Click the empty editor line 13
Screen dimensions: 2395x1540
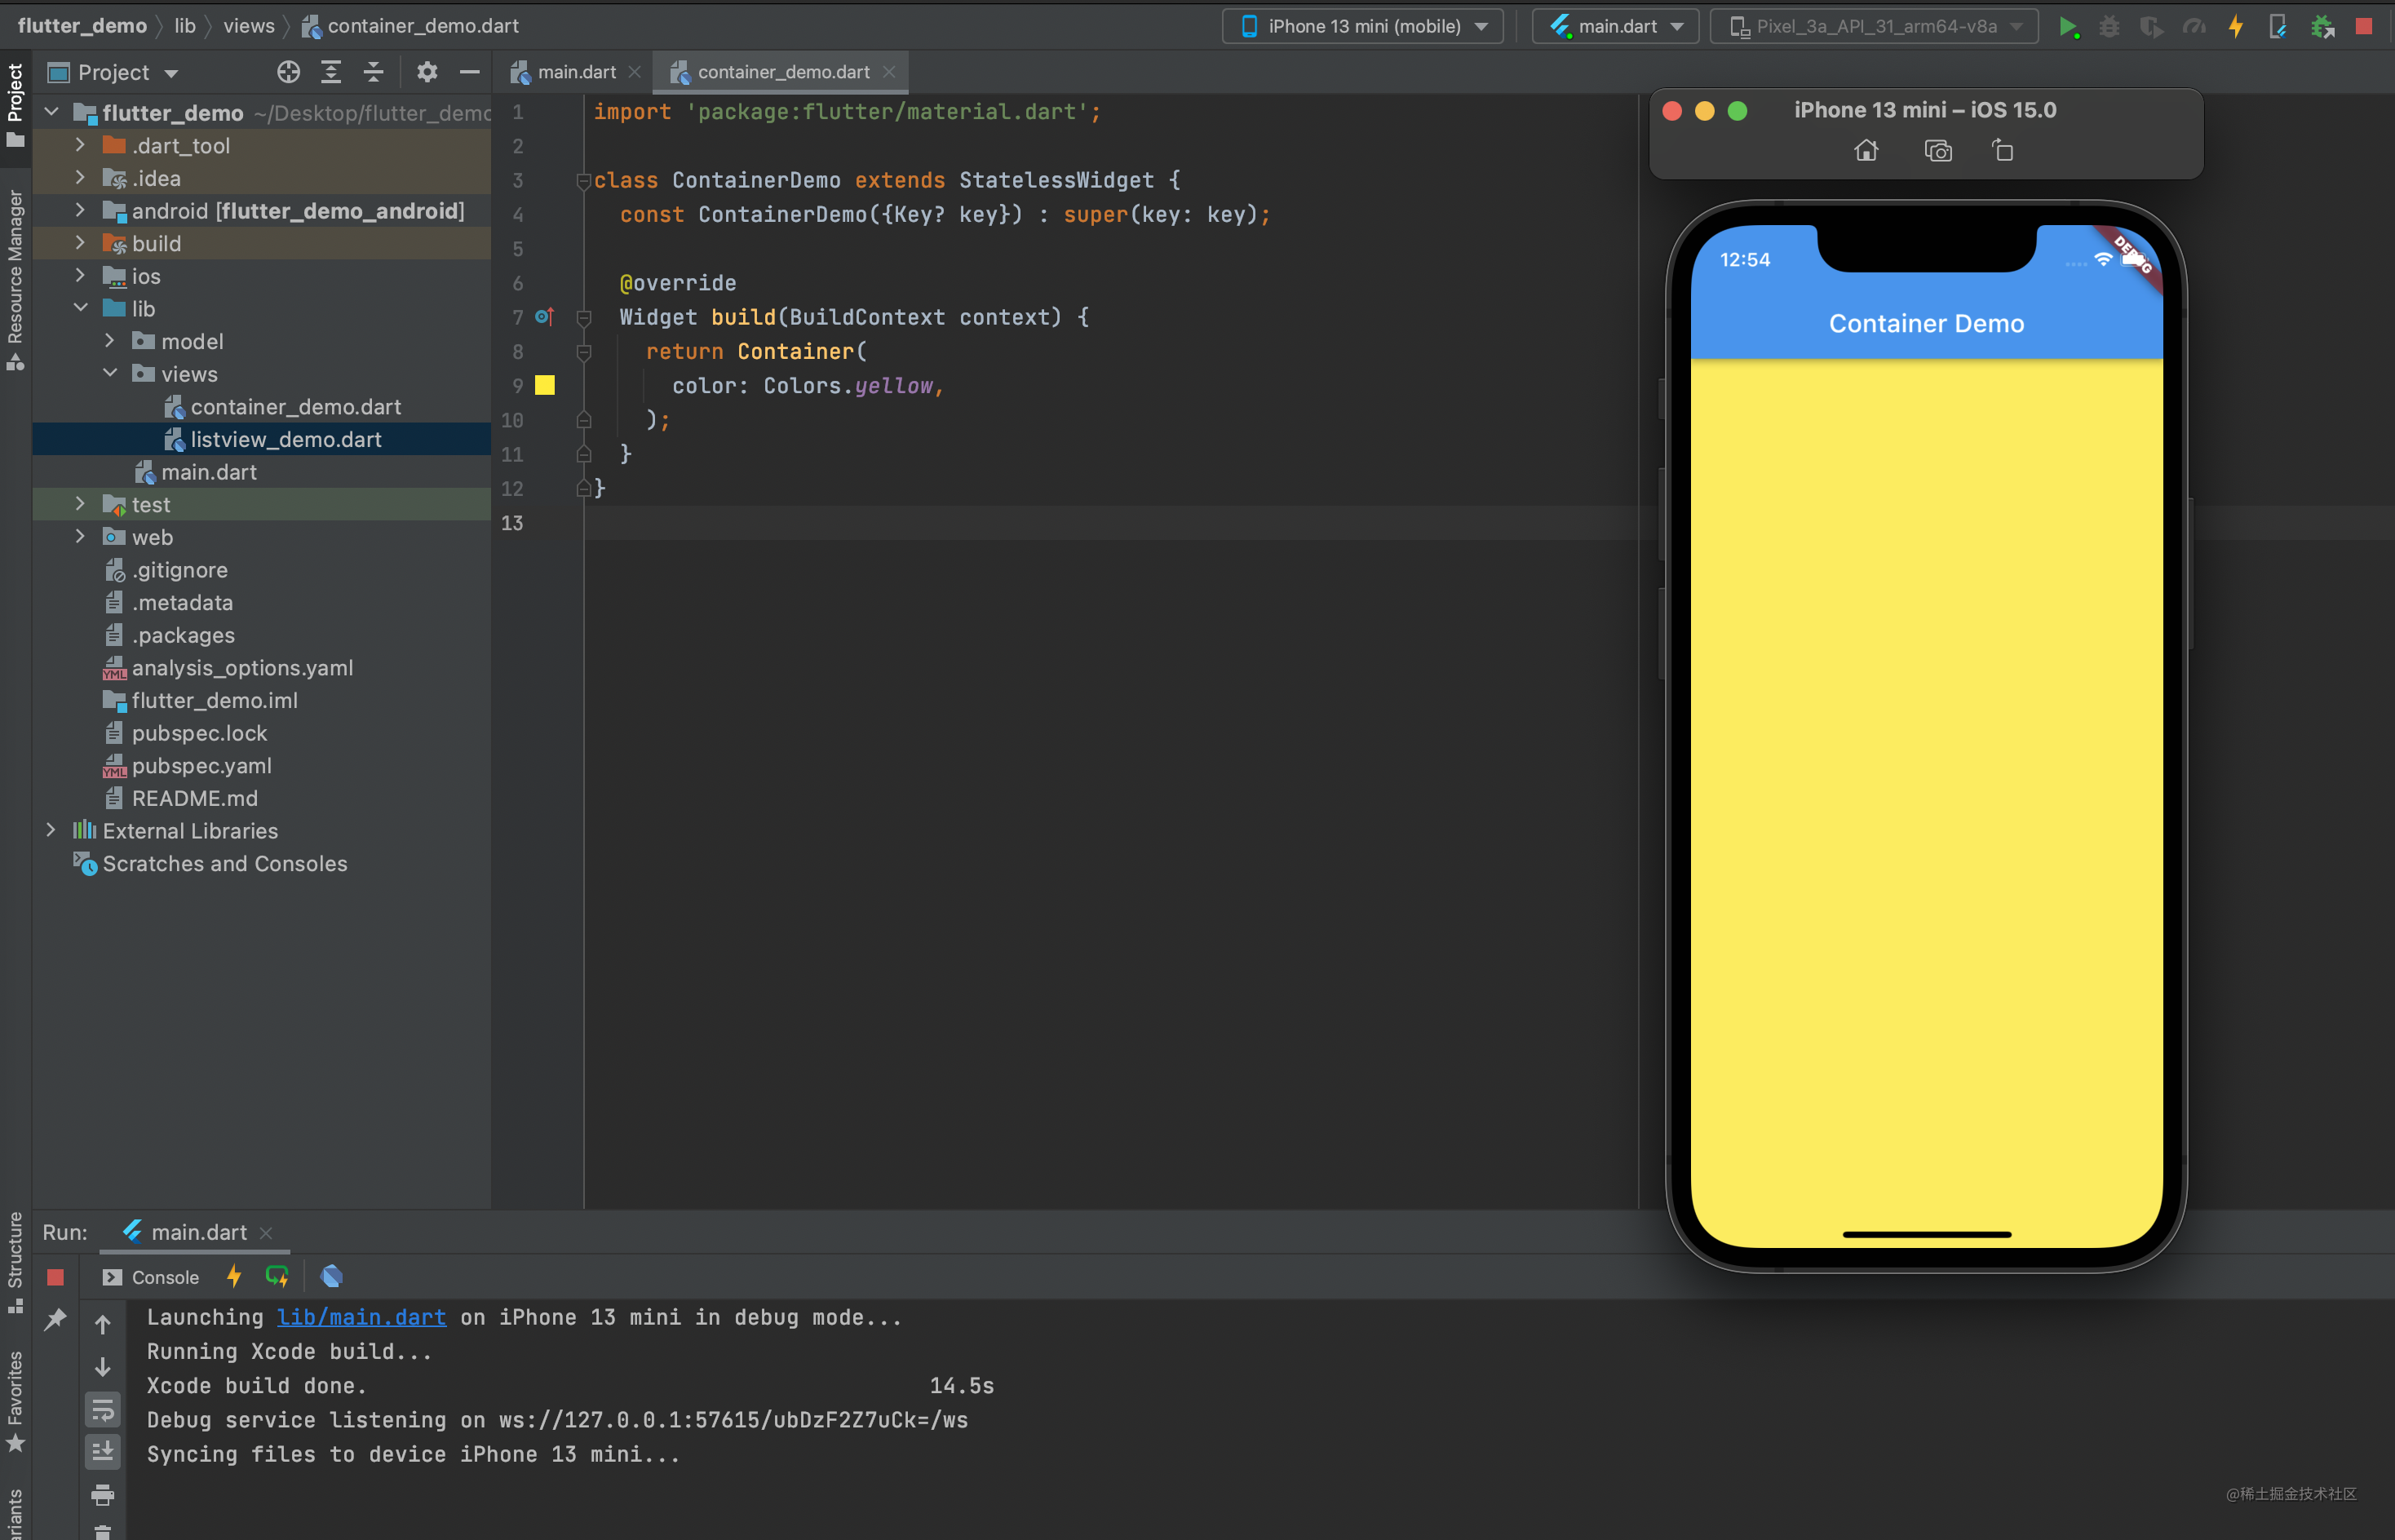[x=1110, y=522]
